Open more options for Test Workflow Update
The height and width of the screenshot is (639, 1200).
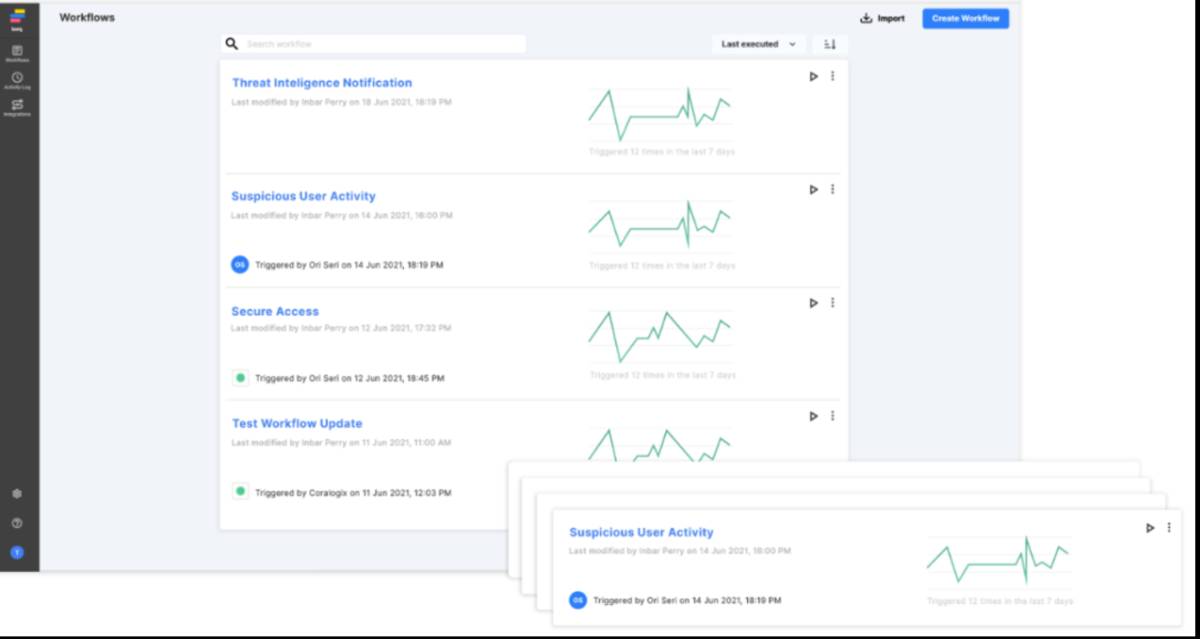tap(833, 416)
